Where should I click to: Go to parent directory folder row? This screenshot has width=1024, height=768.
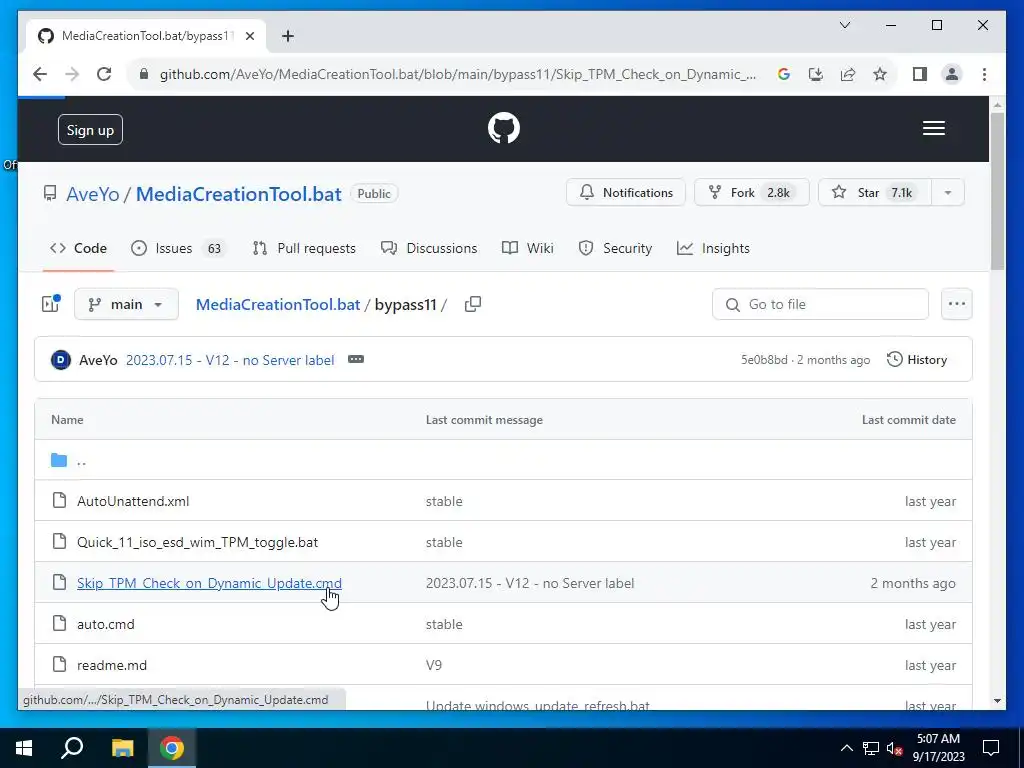[x=504, y=460]
